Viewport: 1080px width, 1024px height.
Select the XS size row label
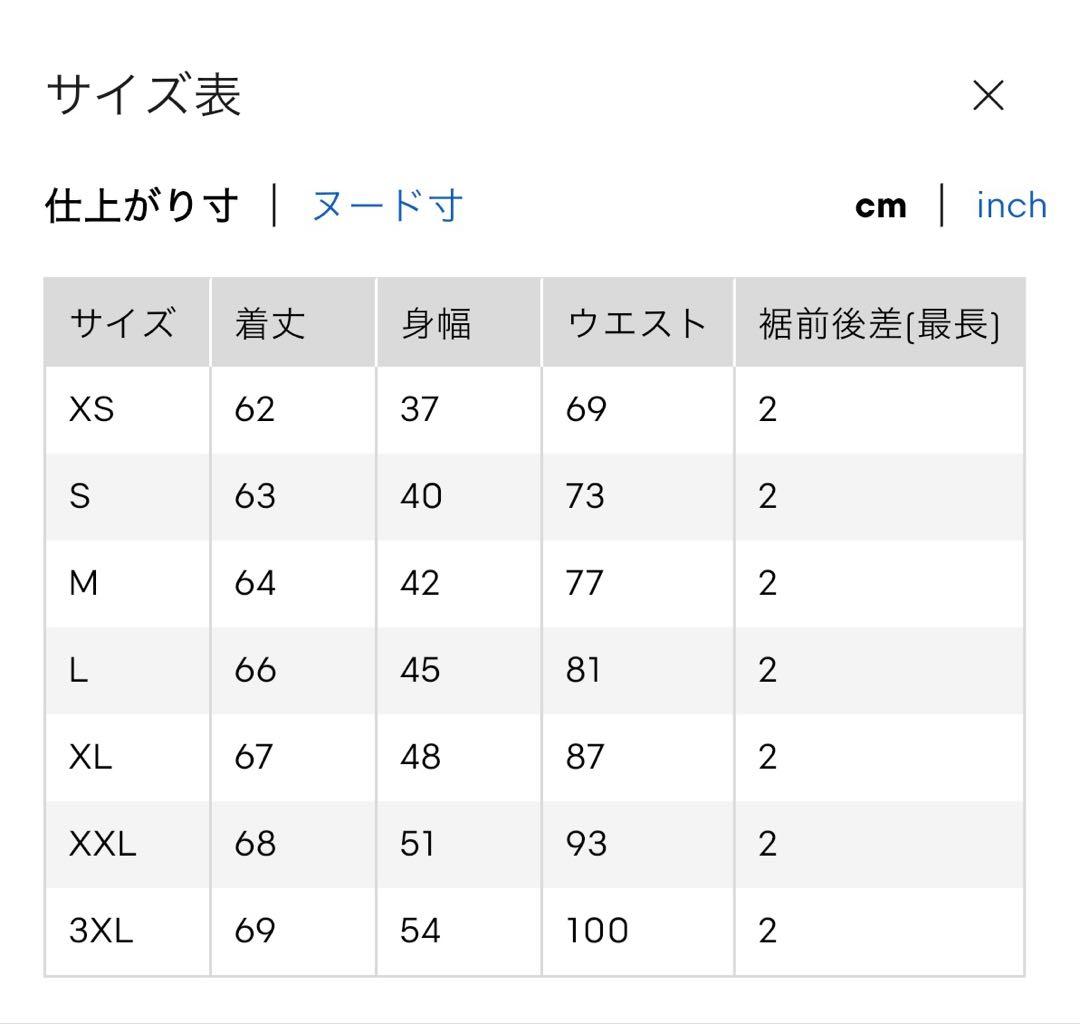92,409
